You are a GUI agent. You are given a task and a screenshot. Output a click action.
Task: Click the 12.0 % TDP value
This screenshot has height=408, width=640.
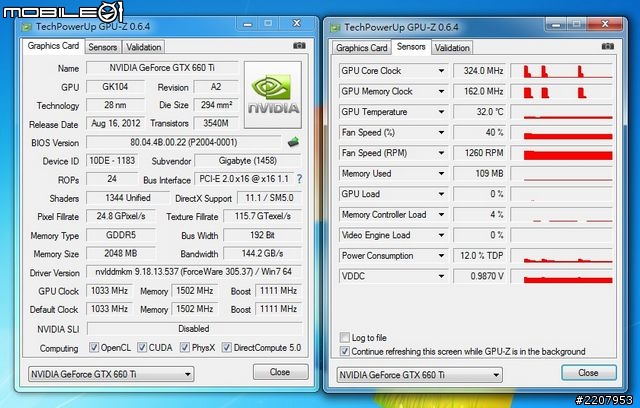480,256
